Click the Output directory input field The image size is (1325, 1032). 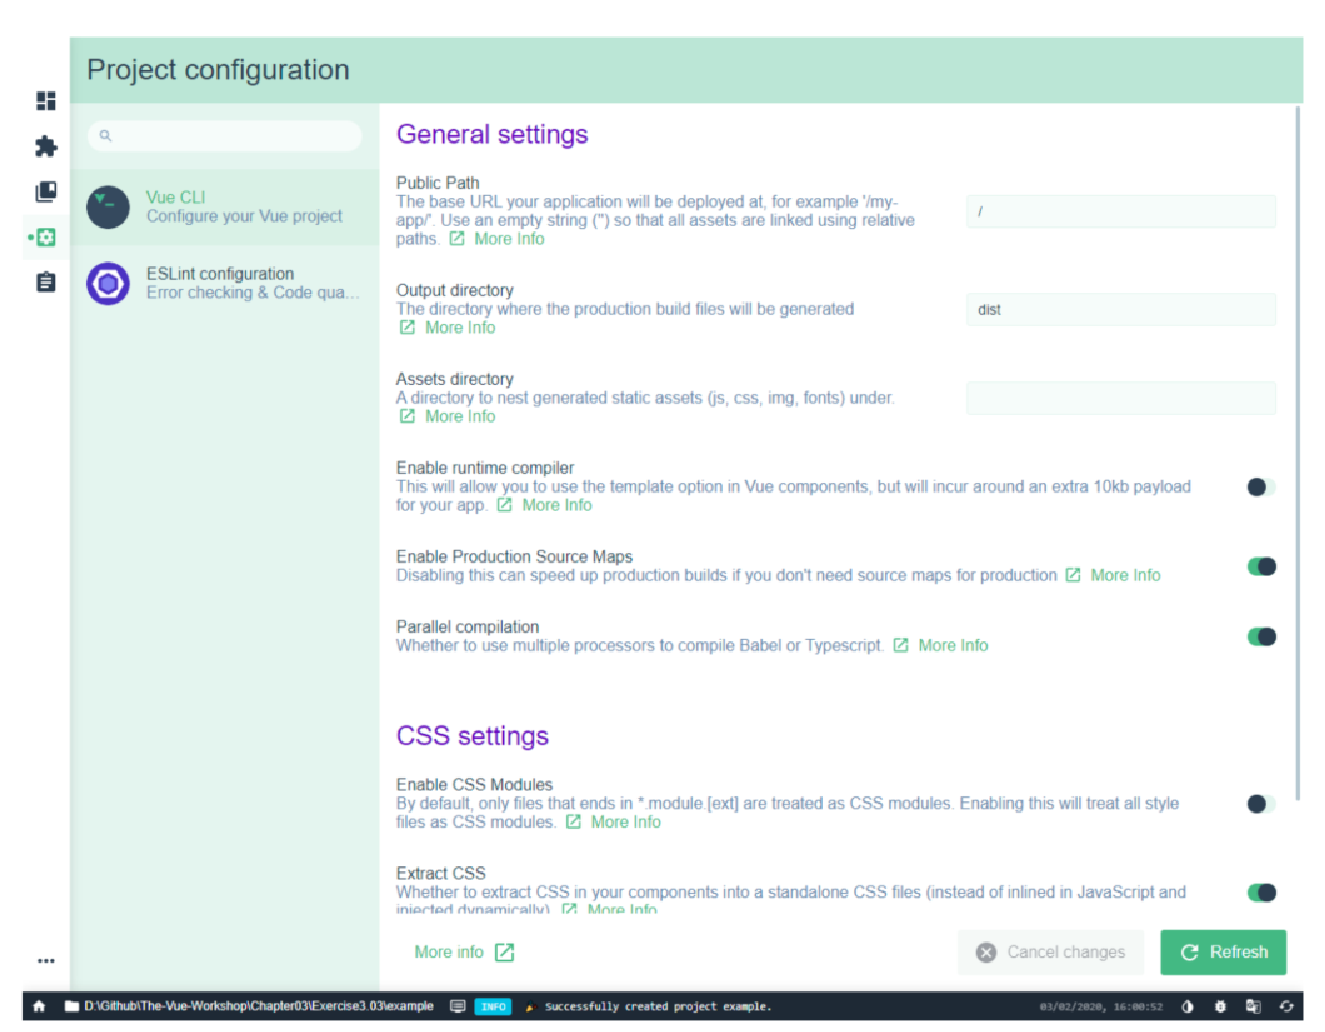click(x=1121, y=310)
